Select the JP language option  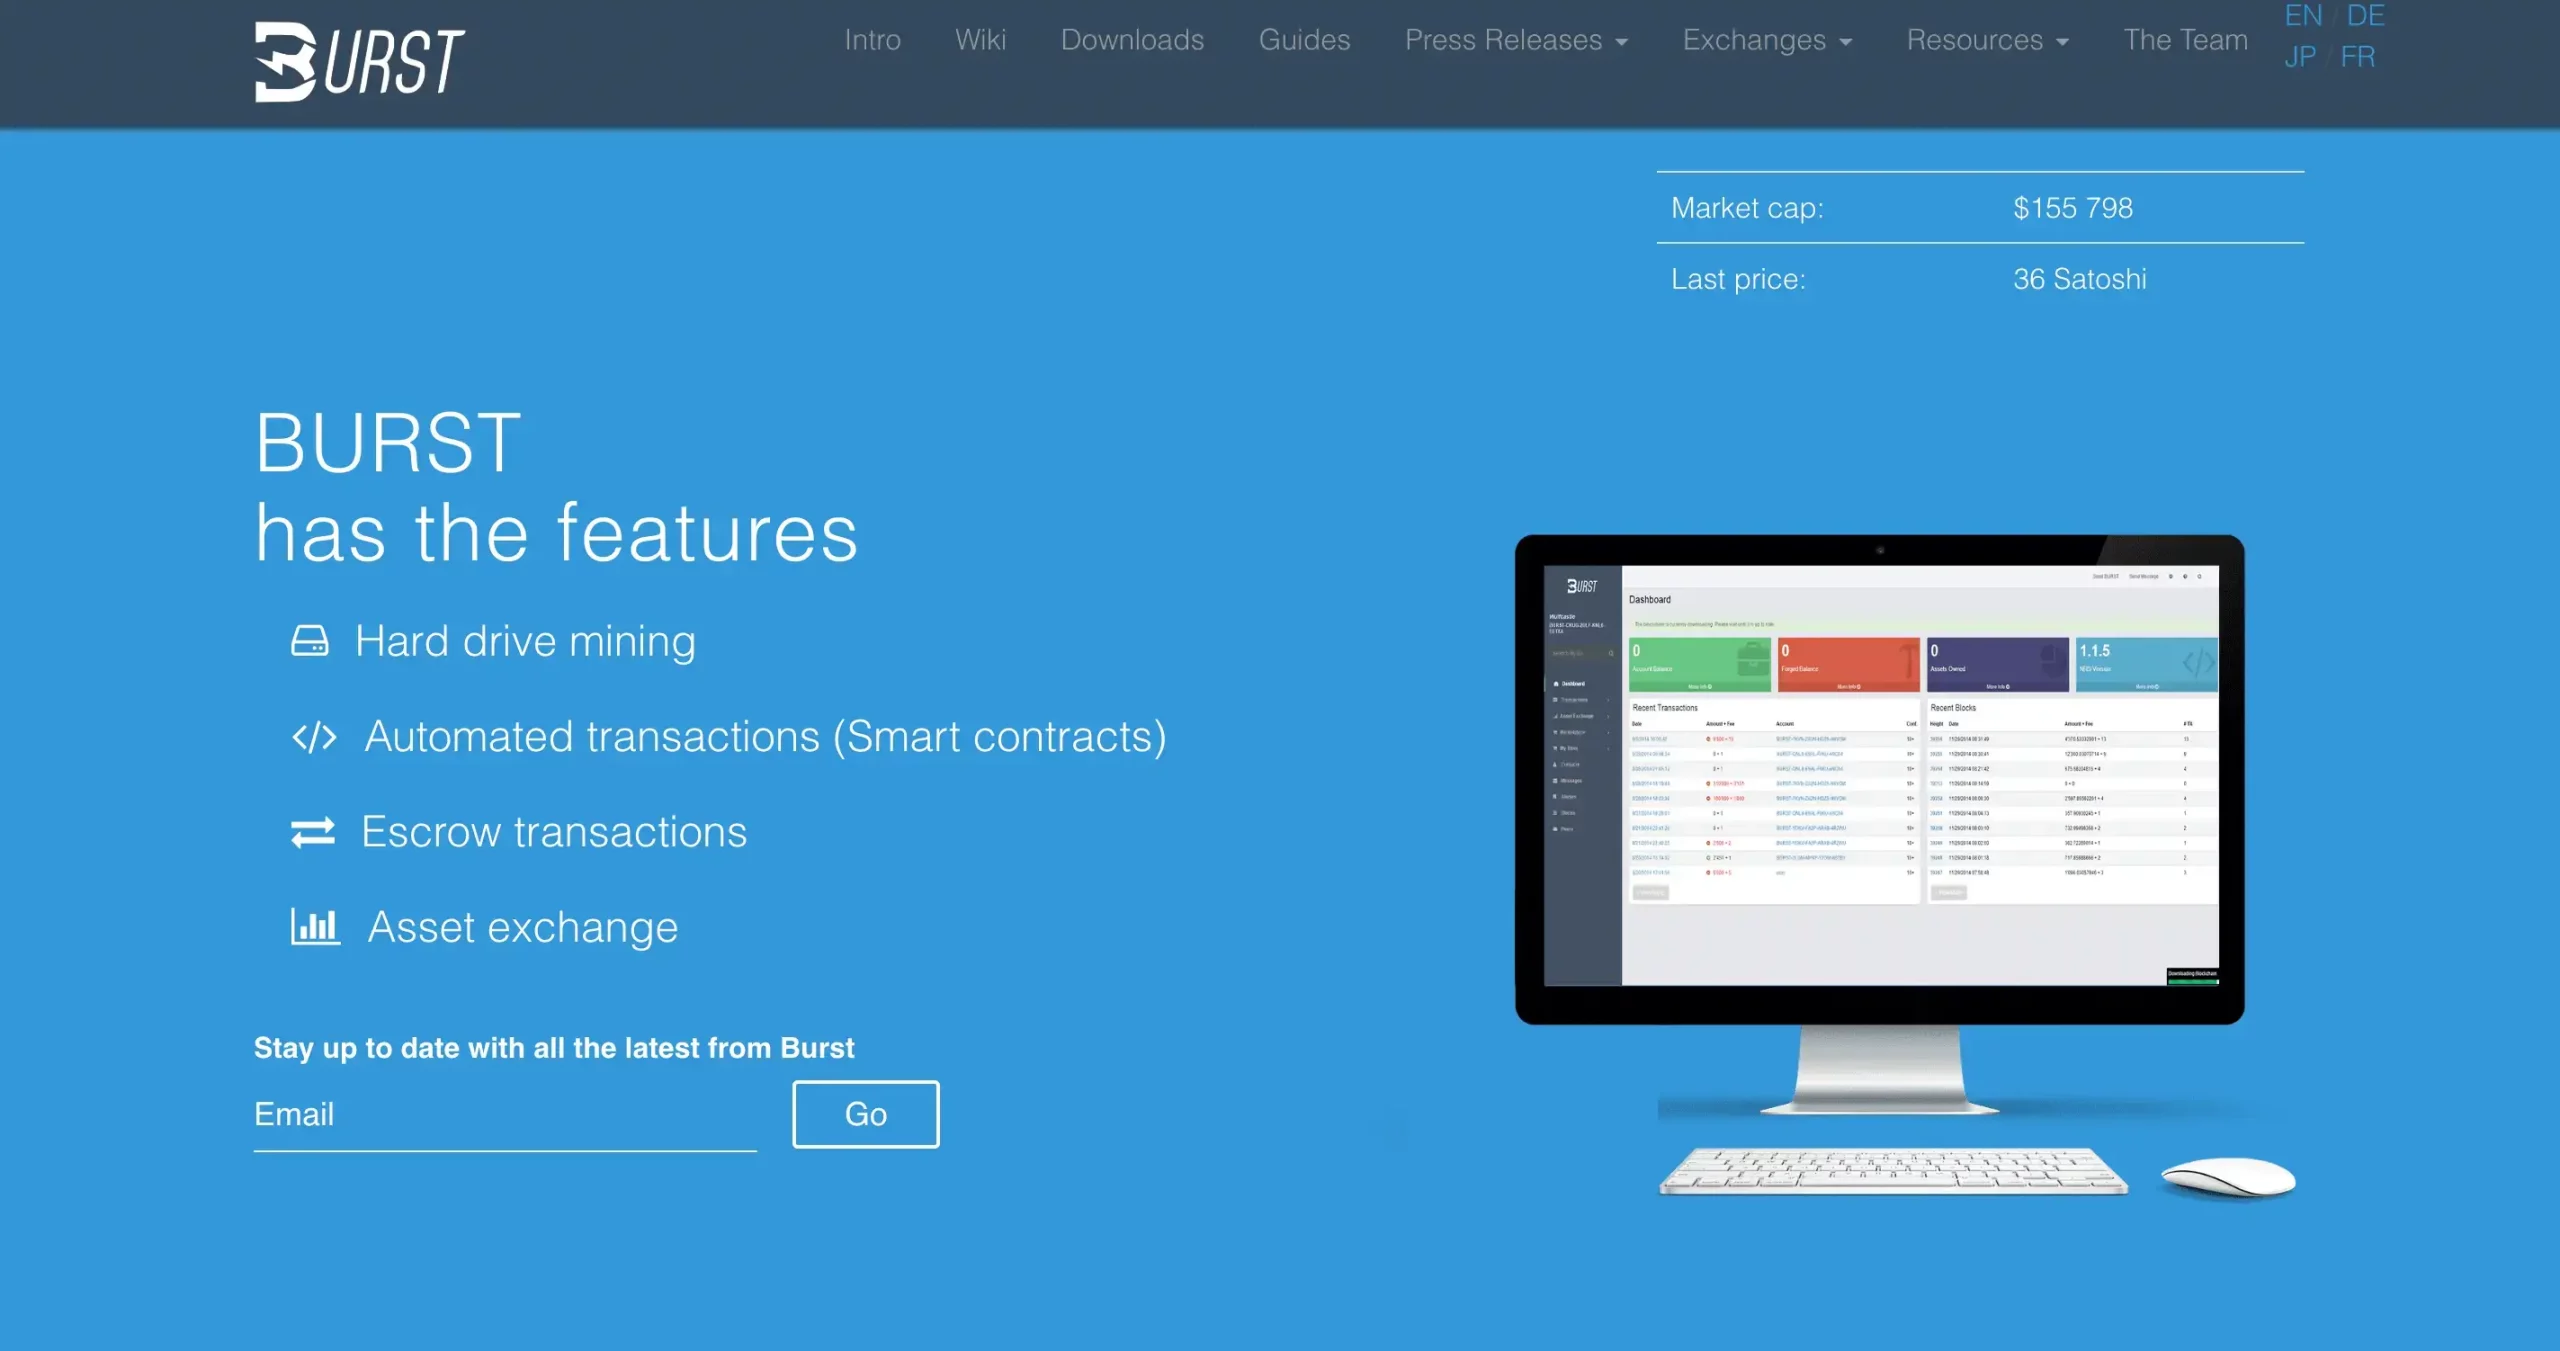2299,56
